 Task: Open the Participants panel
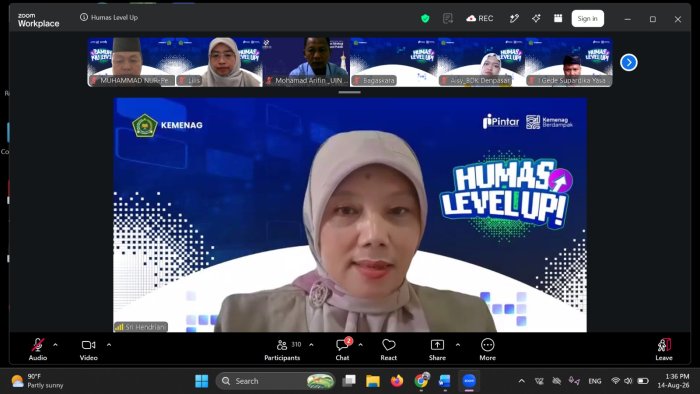click(x=282, y=349)
